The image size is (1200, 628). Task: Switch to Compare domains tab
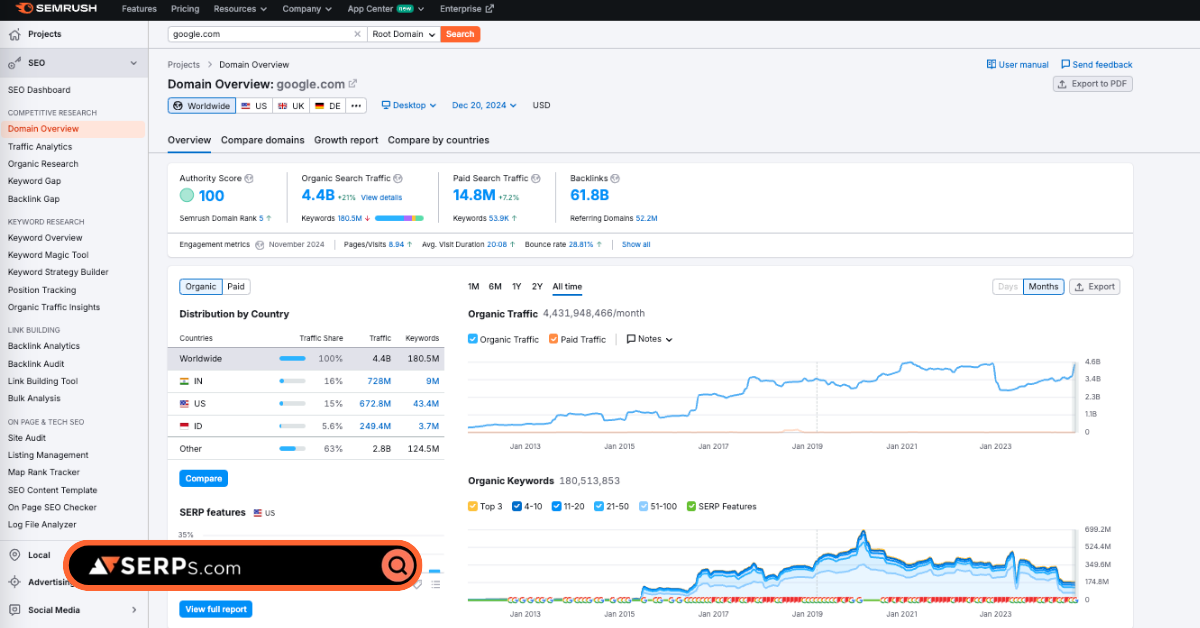click(x=263, y=140)
